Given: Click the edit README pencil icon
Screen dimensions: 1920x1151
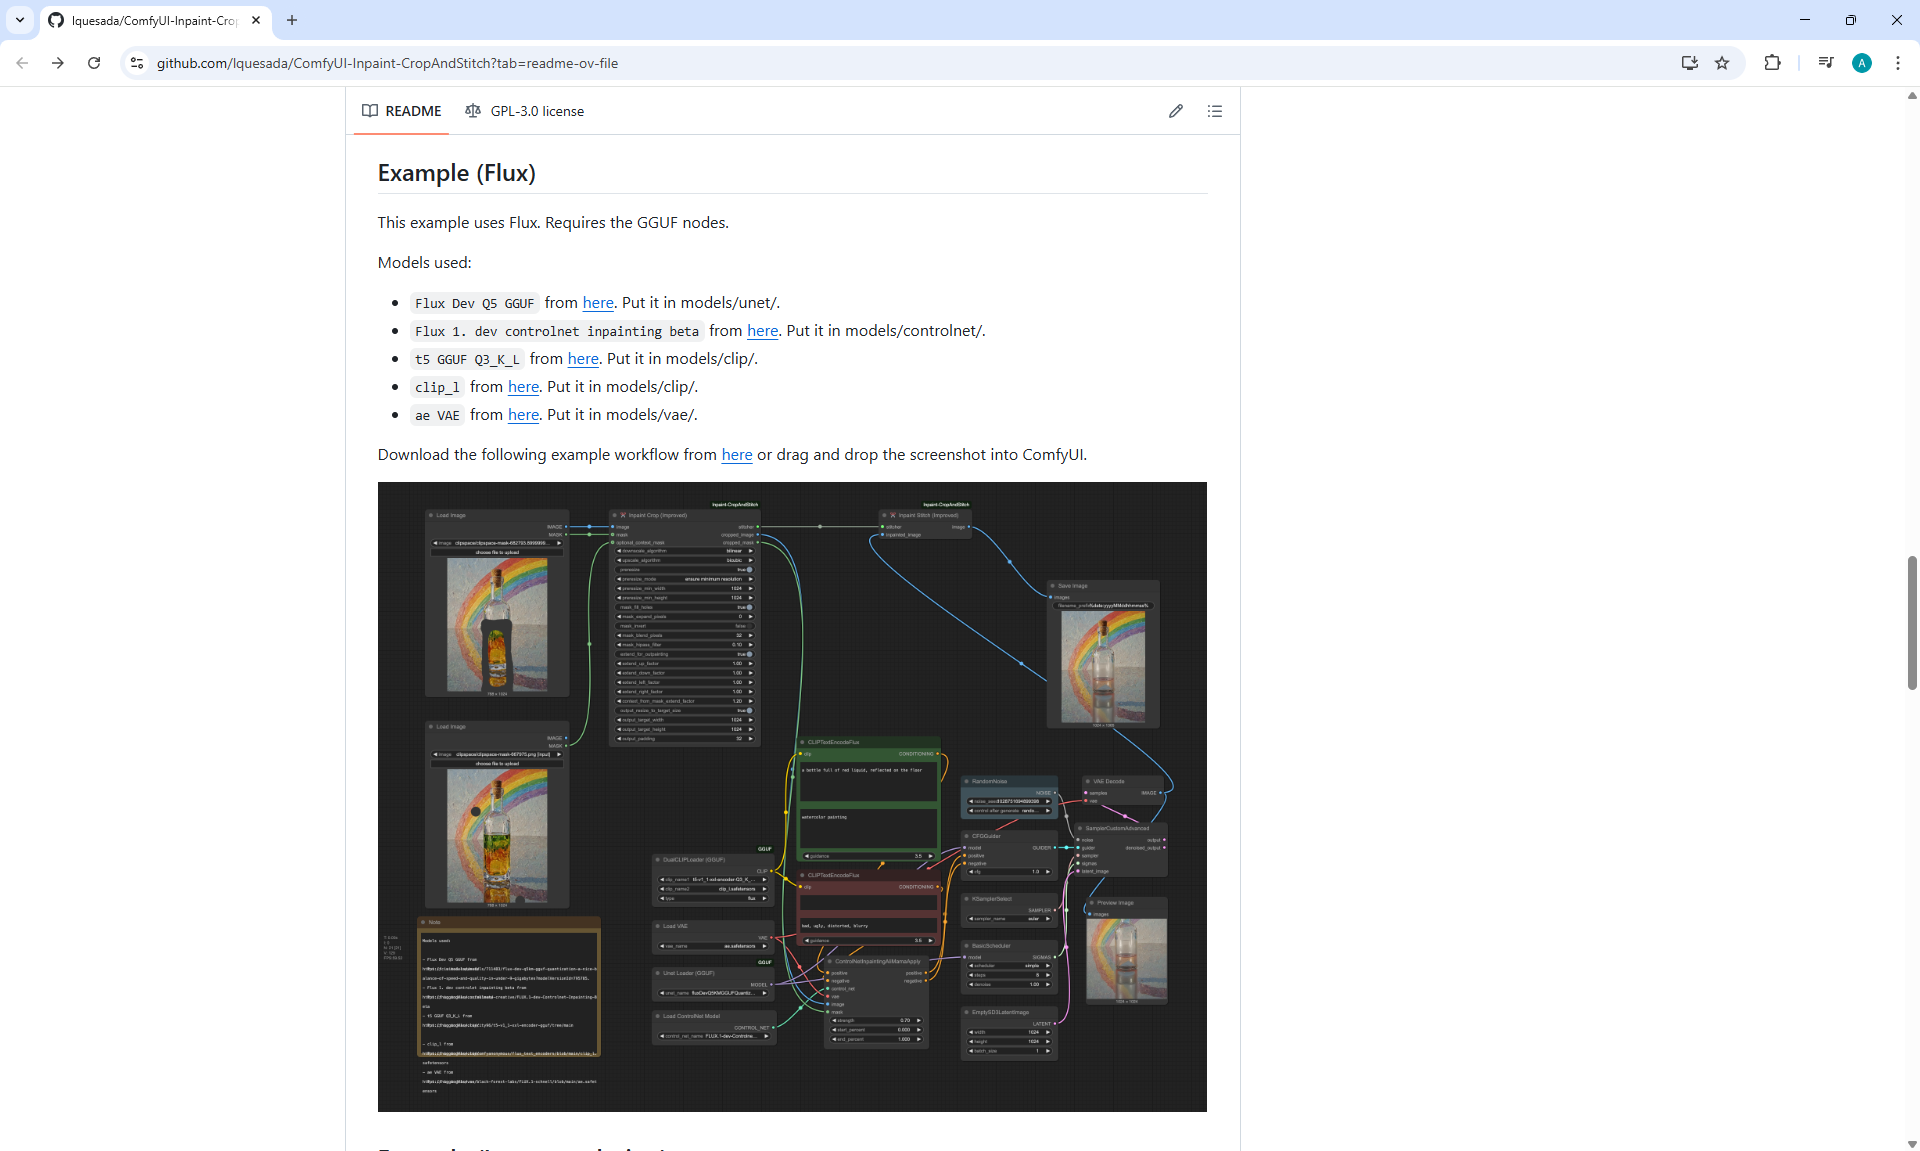Looking at the screenshot, I should 1176,111.
